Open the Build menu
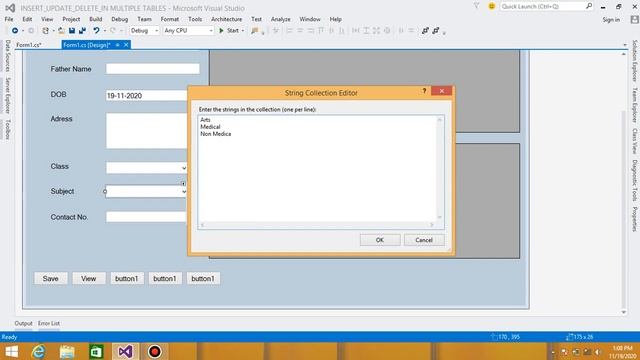This screenshot has height=360, width=640. [x=96, y=19]
